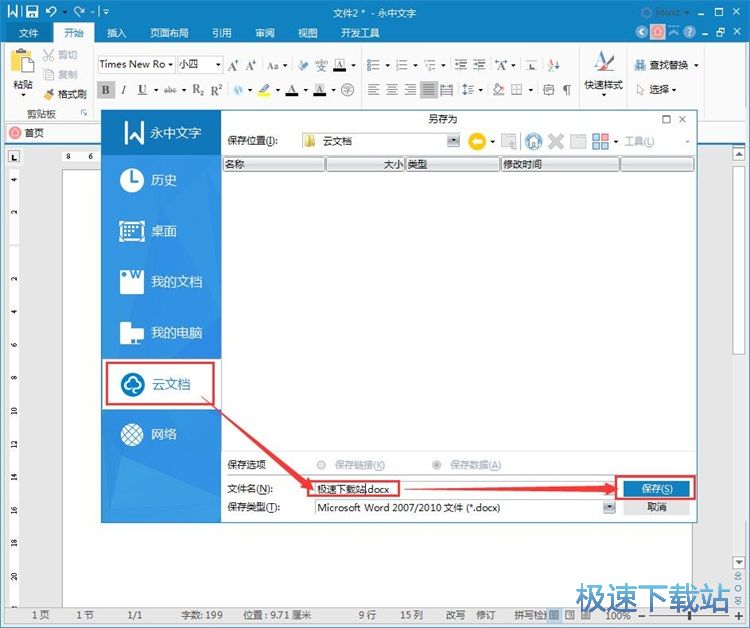Click the yellow Back arrow in dialog

pyautogui.click(x=477, y=141)
